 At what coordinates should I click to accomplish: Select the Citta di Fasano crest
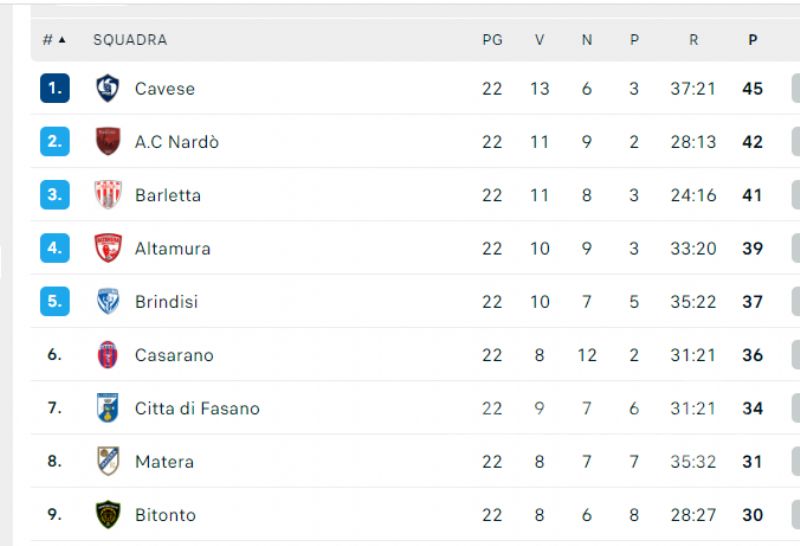(x=108, y=408)
